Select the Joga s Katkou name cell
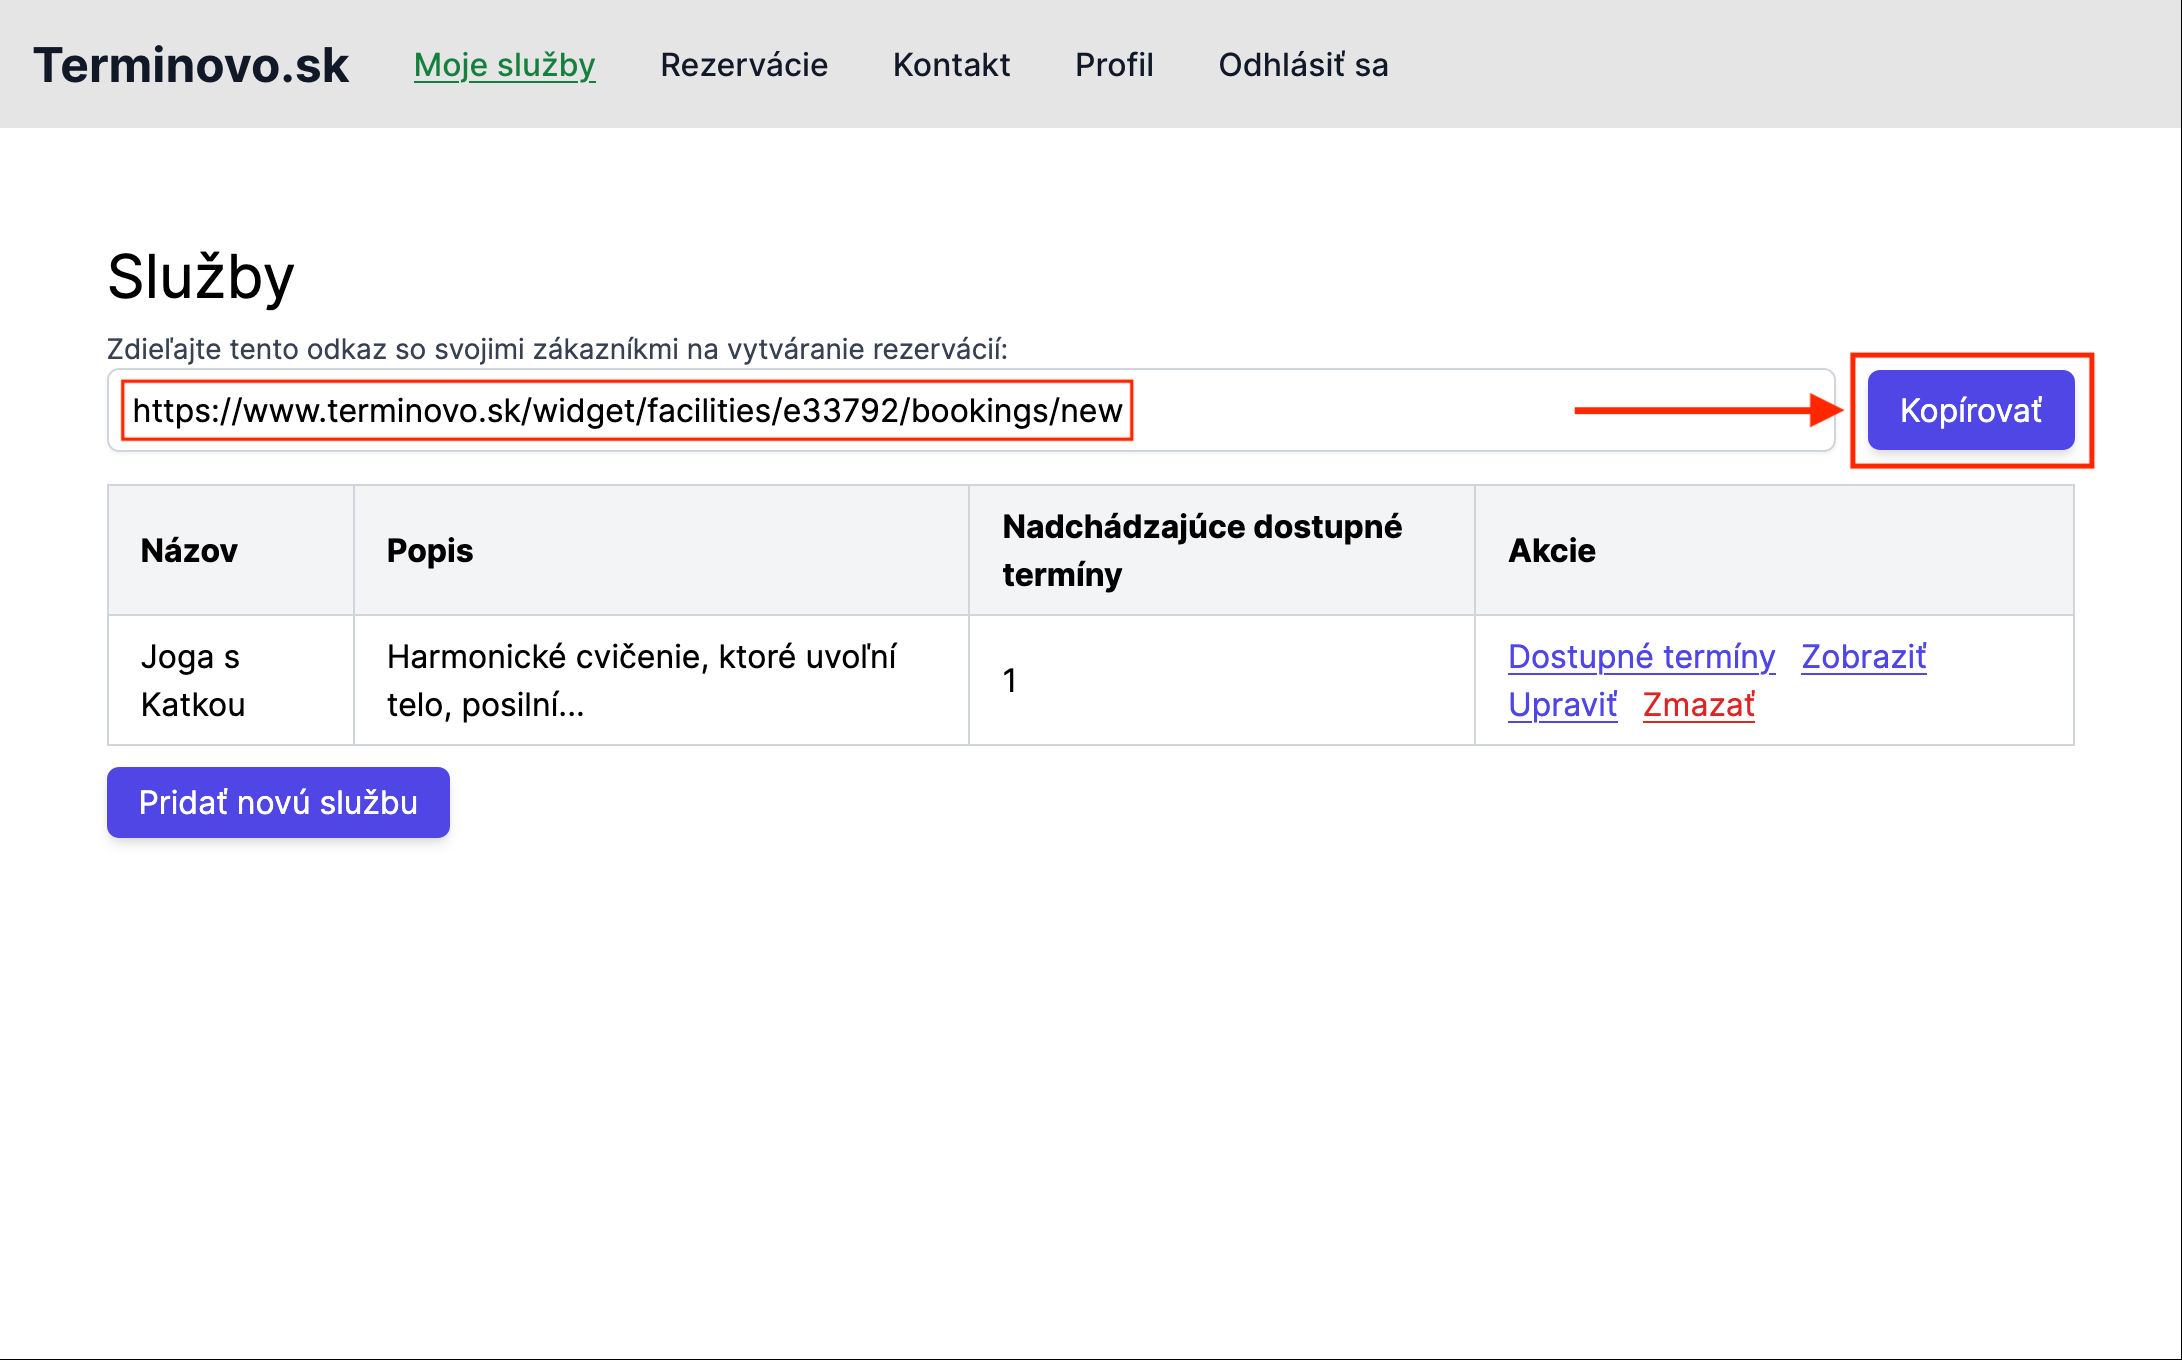Viewport: 2182px width, 1360px height. tap(193, 681)
